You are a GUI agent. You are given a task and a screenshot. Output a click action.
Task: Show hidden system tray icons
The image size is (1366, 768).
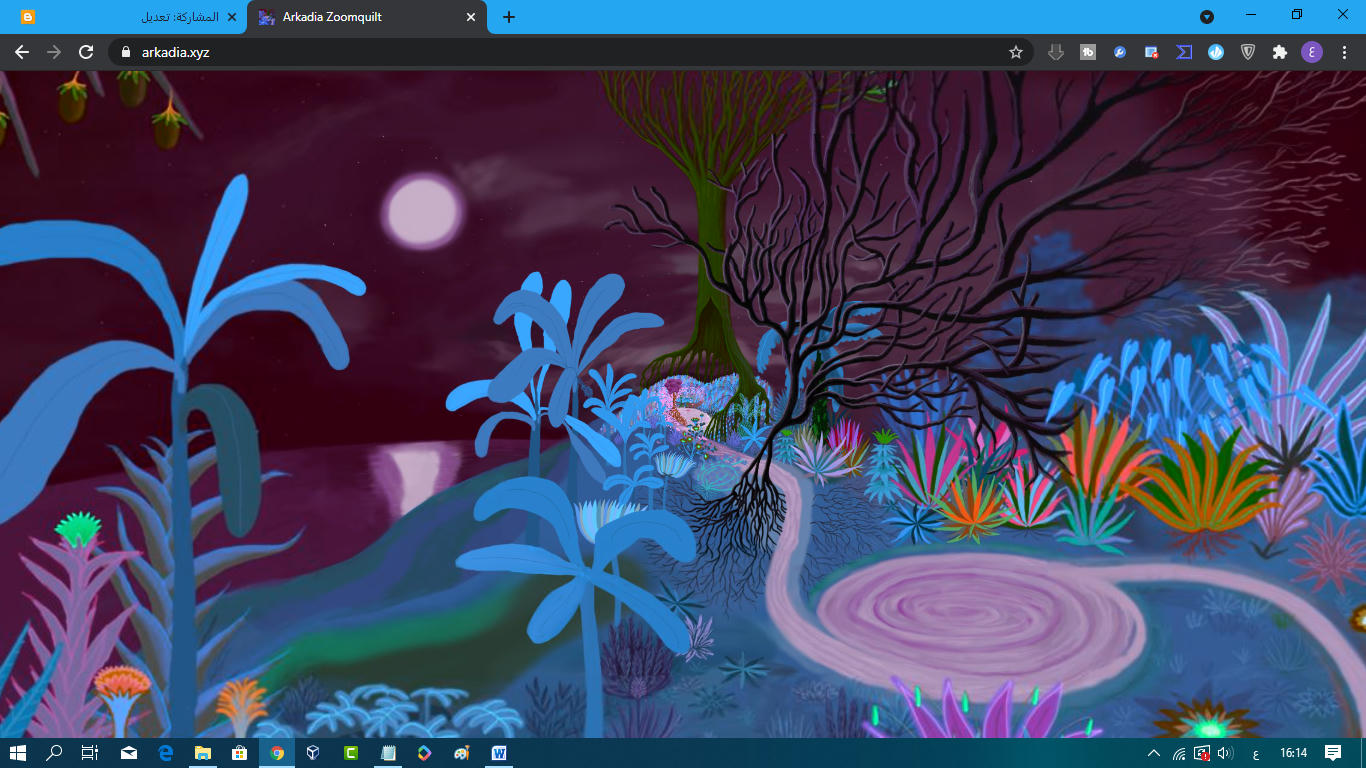pyautogui.click(x=1154, y=753)
